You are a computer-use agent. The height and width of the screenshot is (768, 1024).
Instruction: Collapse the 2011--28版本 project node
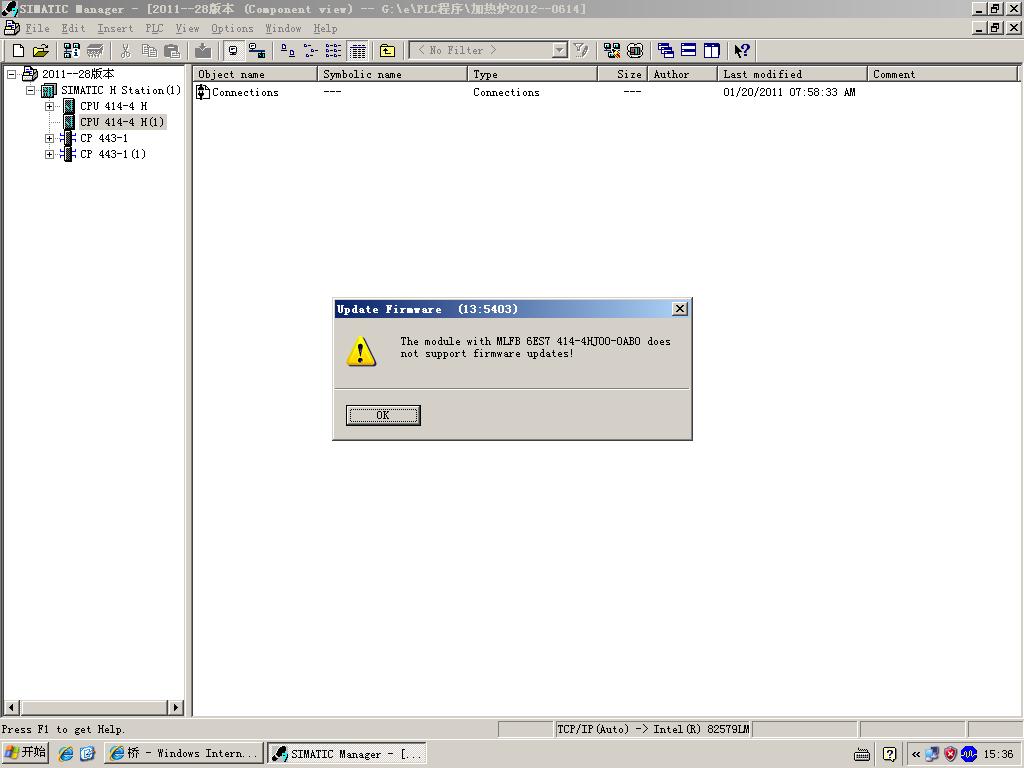[x=11, y=74]
